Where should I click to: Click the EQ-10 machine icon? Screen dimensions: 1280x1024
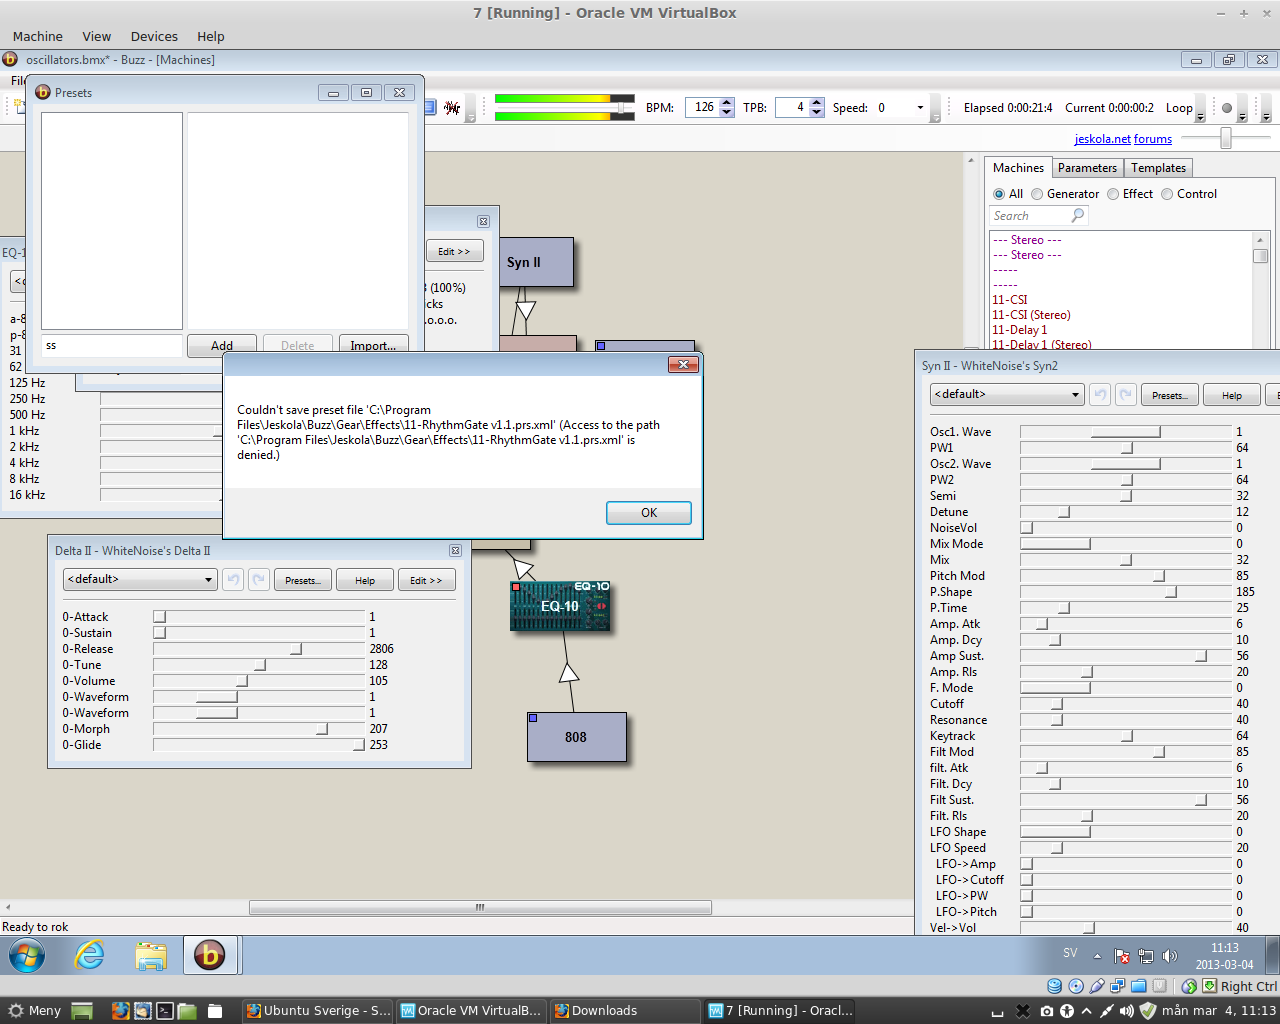(560, 606)
